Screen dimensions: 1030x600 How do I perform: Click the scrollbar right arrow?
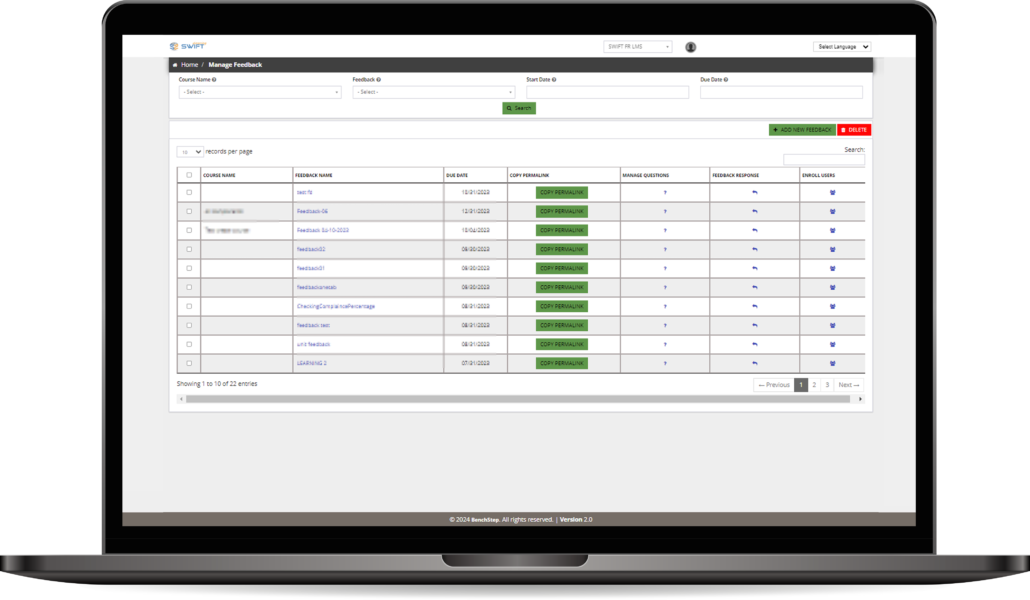[861, 399]
